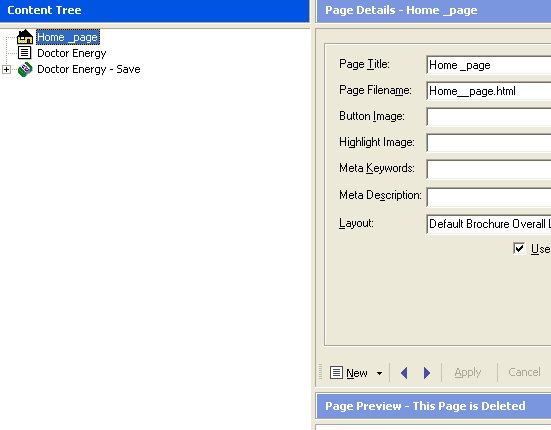551x430 pixels.
Task: Click the New page document icon in toolbar
Action: pos(336,372)
